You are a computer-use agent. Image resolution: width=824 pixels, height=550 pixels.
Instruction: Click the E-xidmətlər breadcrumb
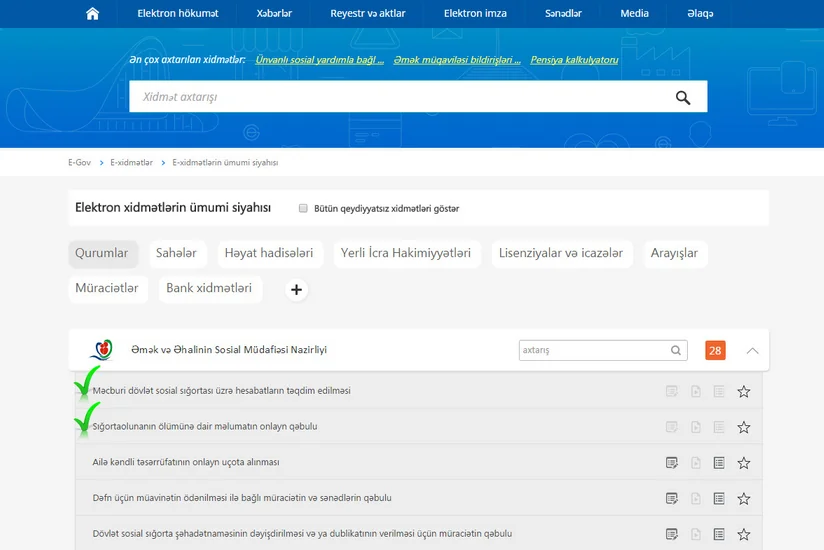131,163
